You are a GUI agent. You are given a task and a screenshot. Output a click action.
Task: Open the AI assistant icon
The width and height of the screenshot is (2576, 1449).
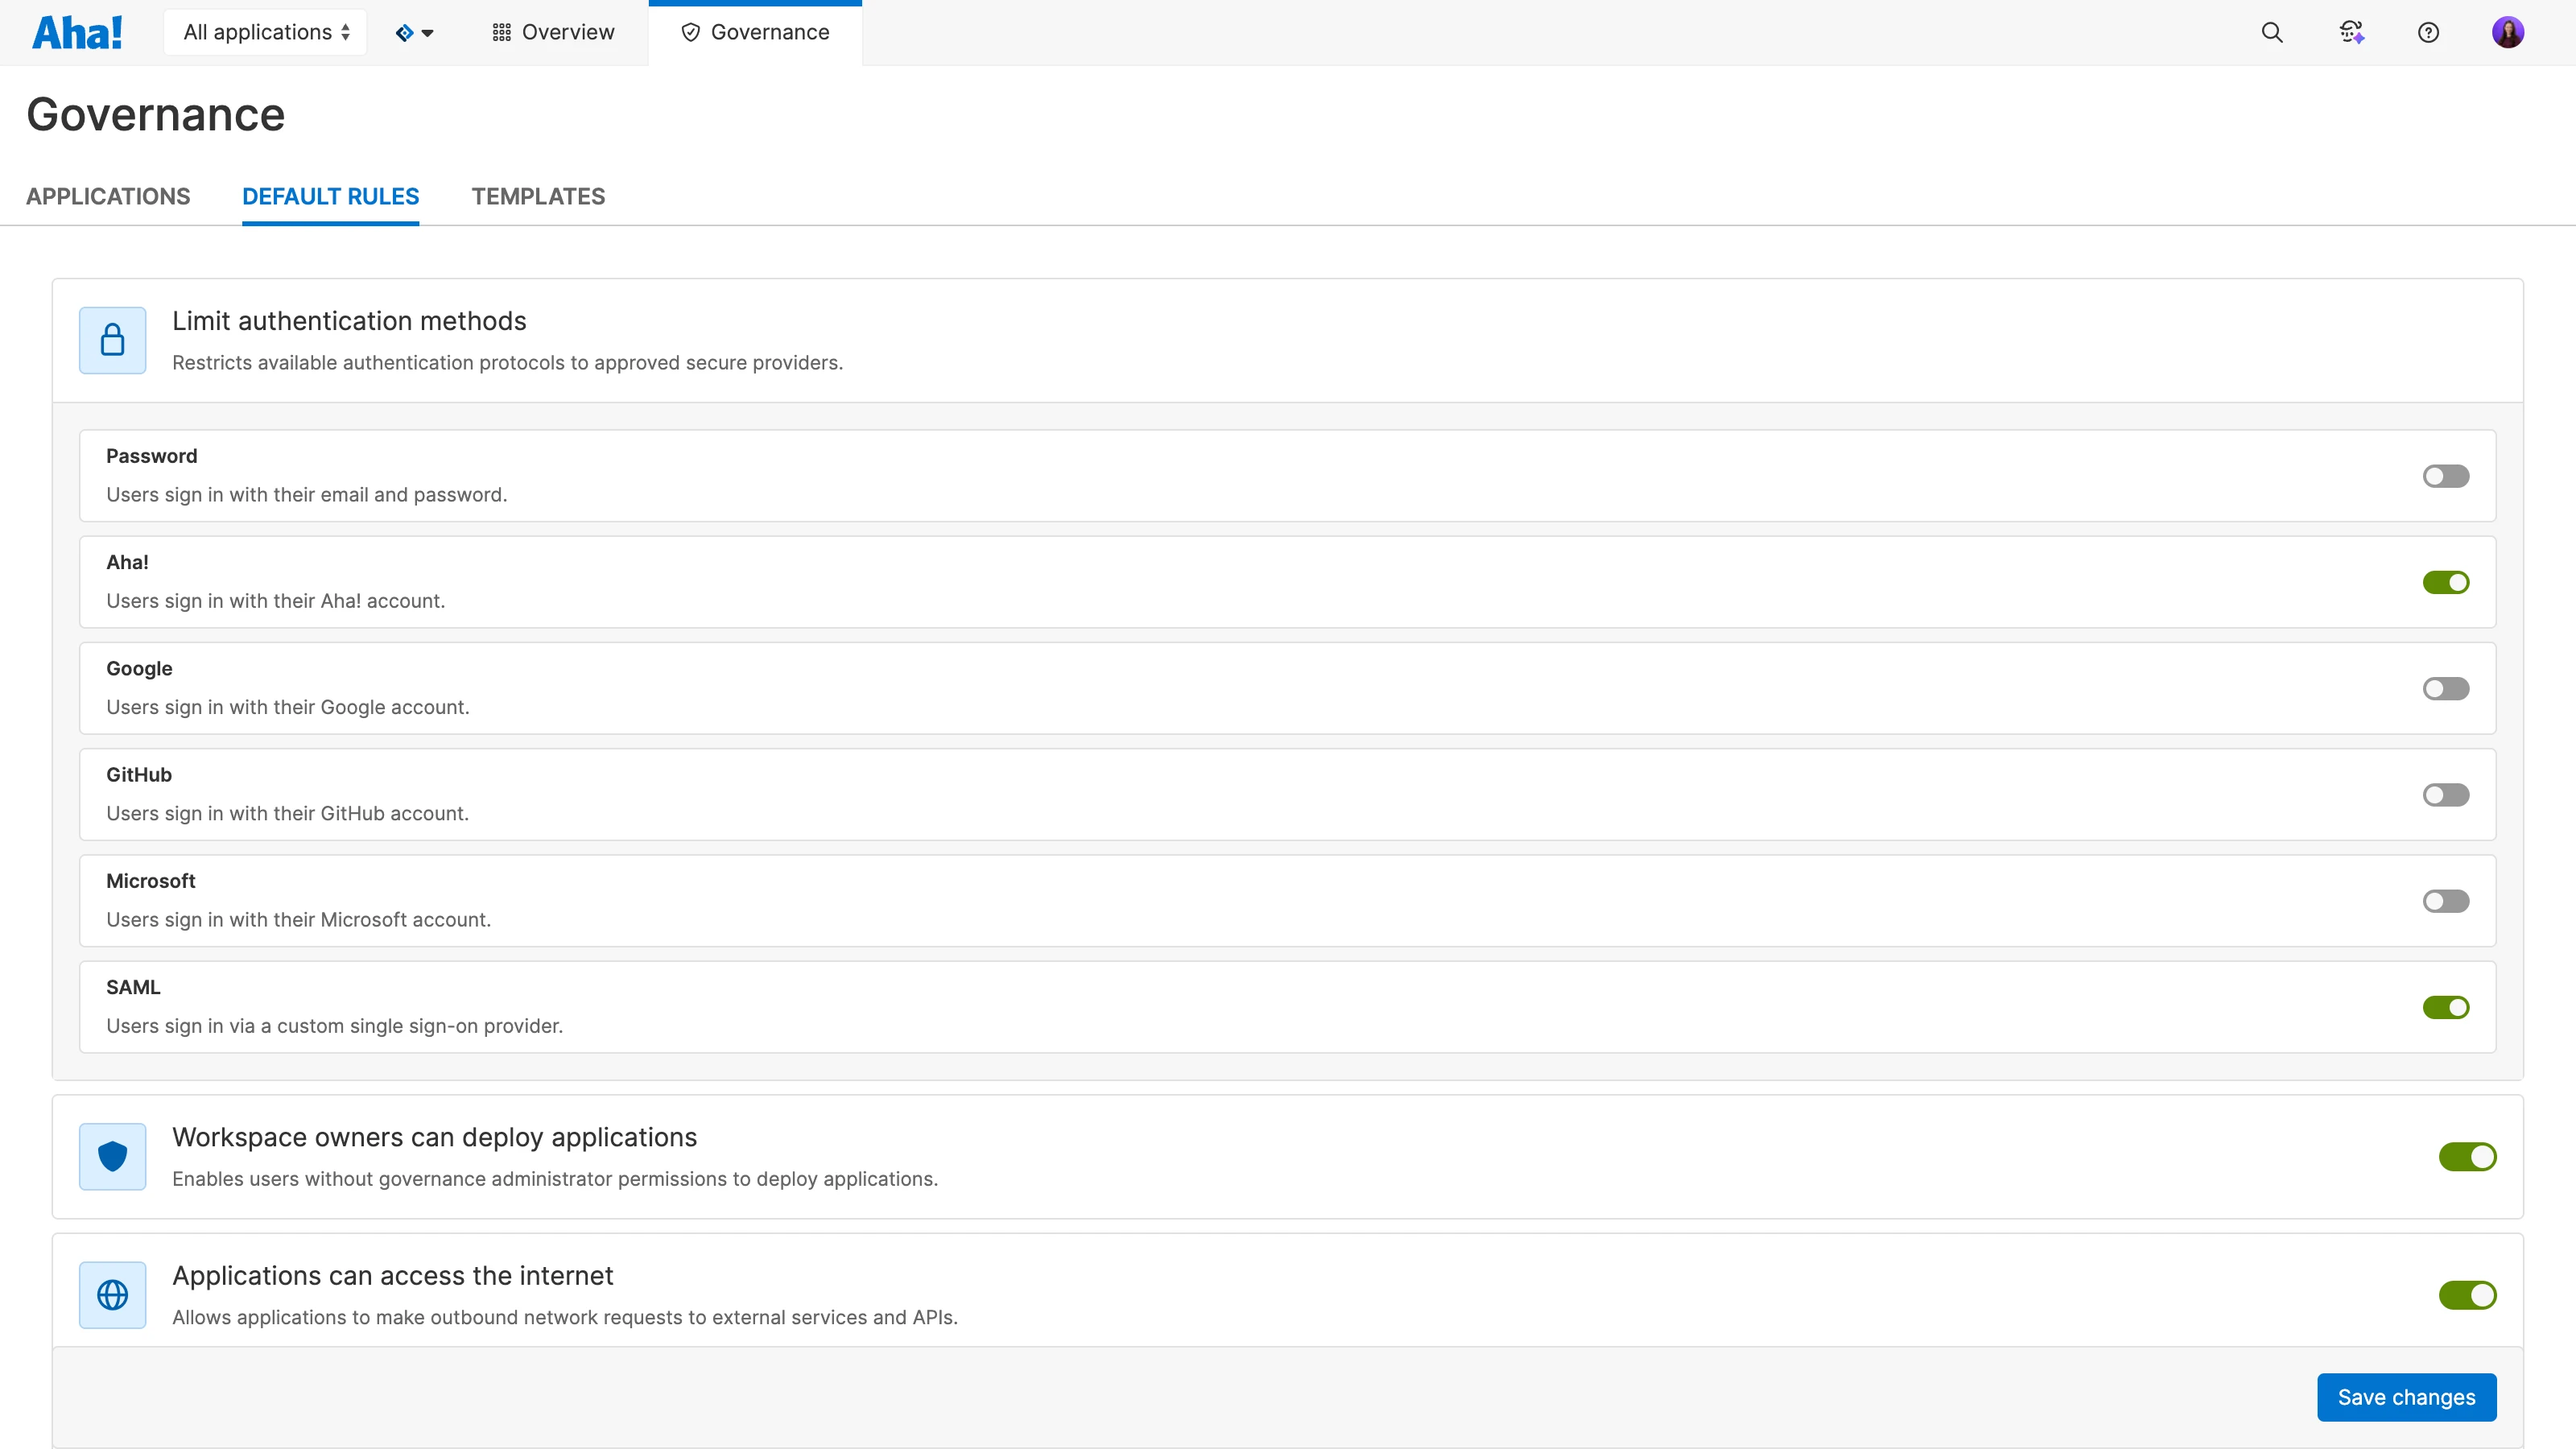2352,32
